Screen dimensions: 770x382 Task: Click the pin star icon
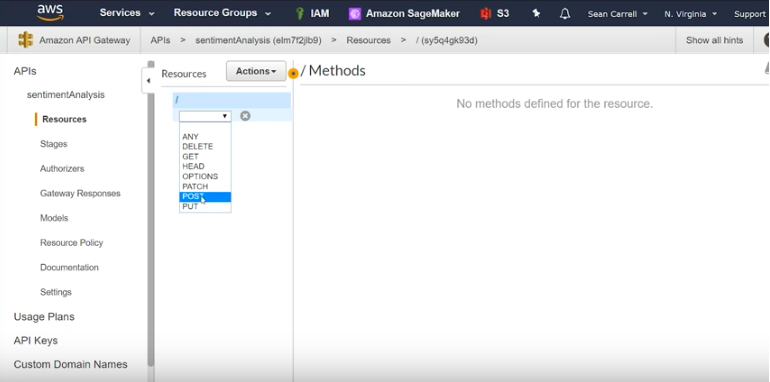tap(536, 13)
